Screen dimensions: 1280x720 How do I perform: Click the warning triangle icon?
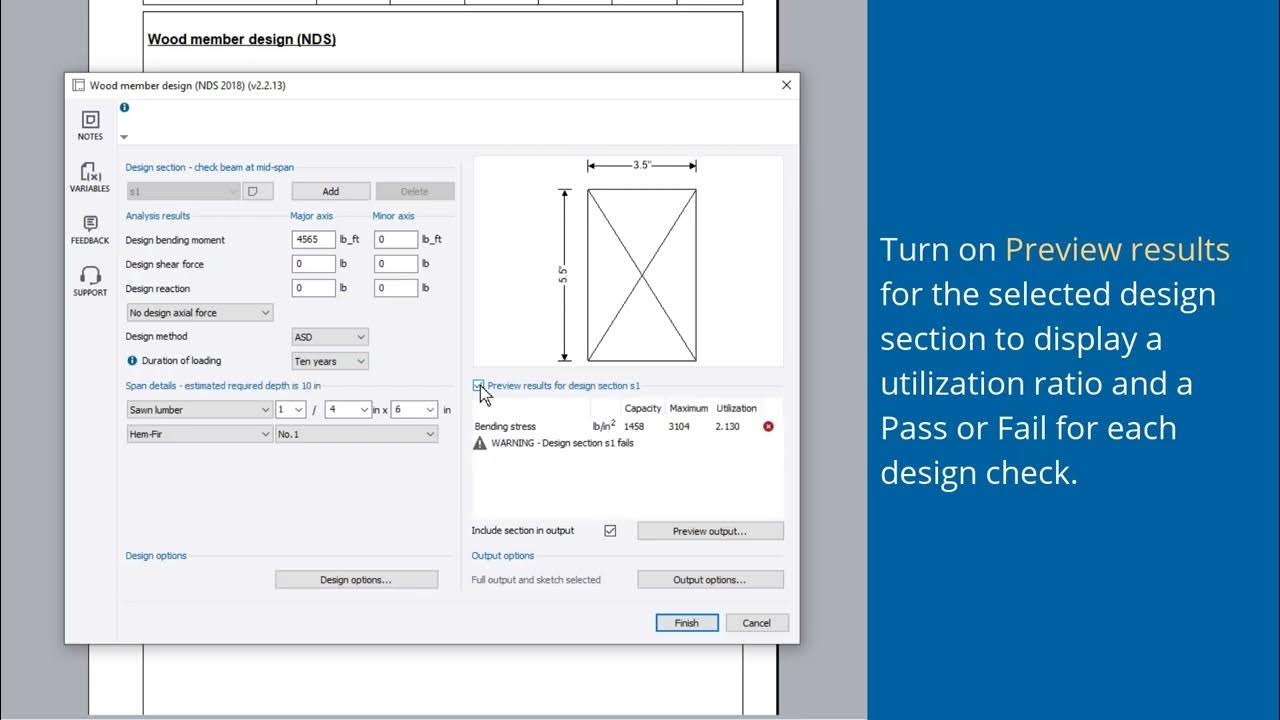pos(480,443)
